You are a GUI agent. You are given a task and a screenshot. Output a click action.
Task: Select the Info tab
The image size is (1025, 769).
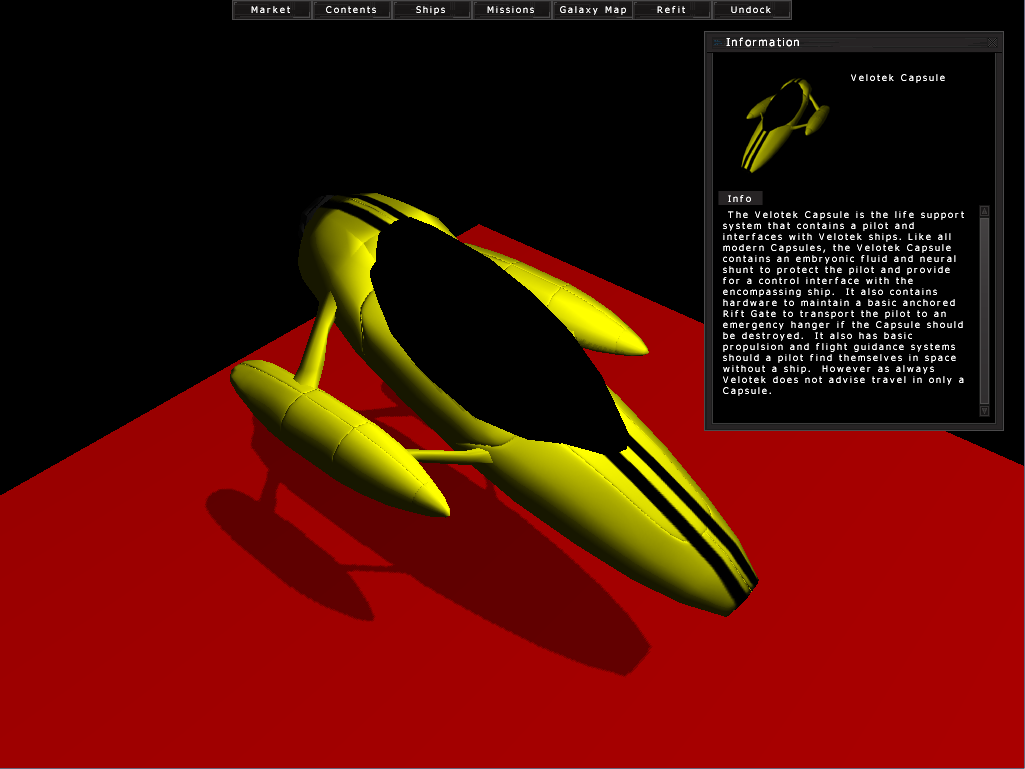[739, 198]
